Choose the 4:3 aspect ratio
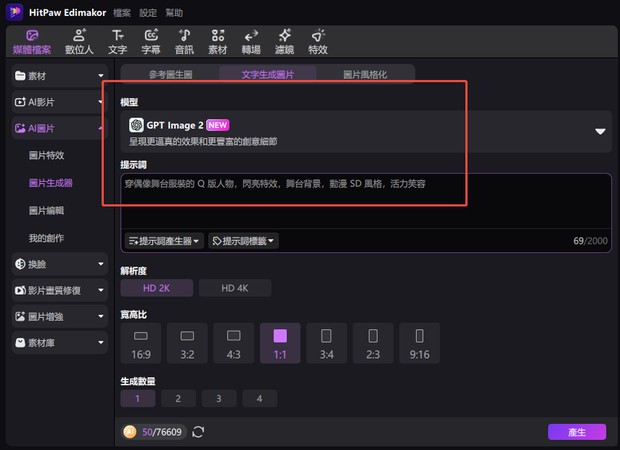The width and height of the screenshot is (620, 450). tap(234, 343)
